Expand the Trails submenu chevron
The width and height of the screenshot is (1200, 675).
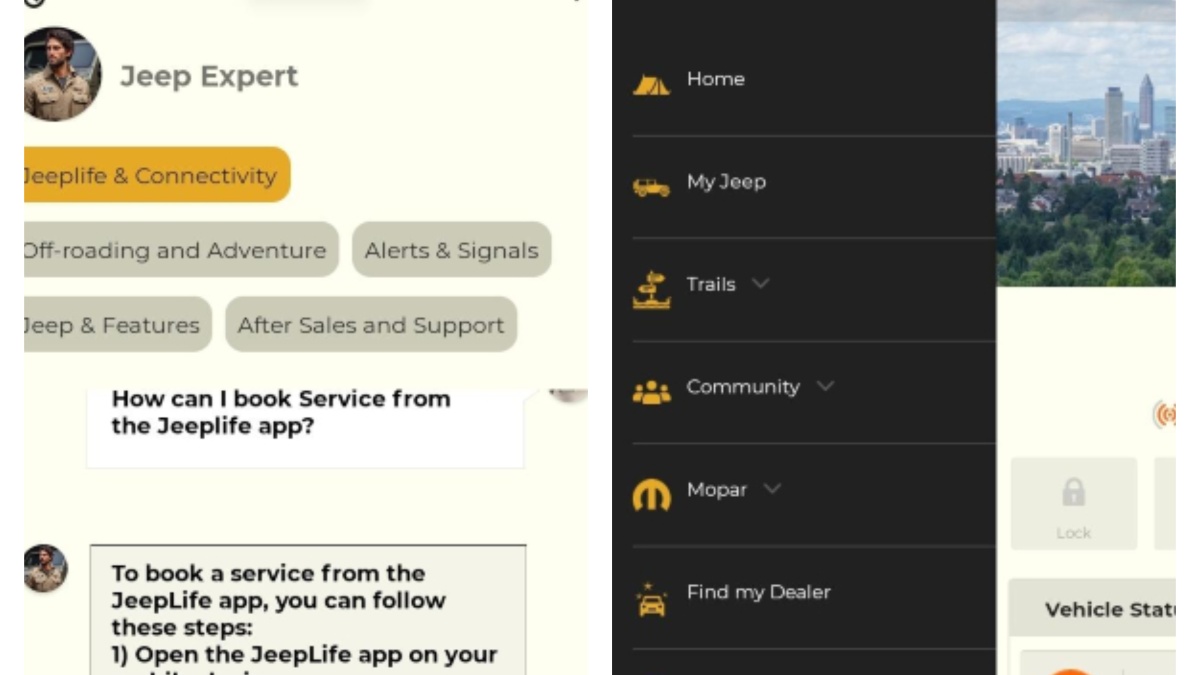[759, 284]
